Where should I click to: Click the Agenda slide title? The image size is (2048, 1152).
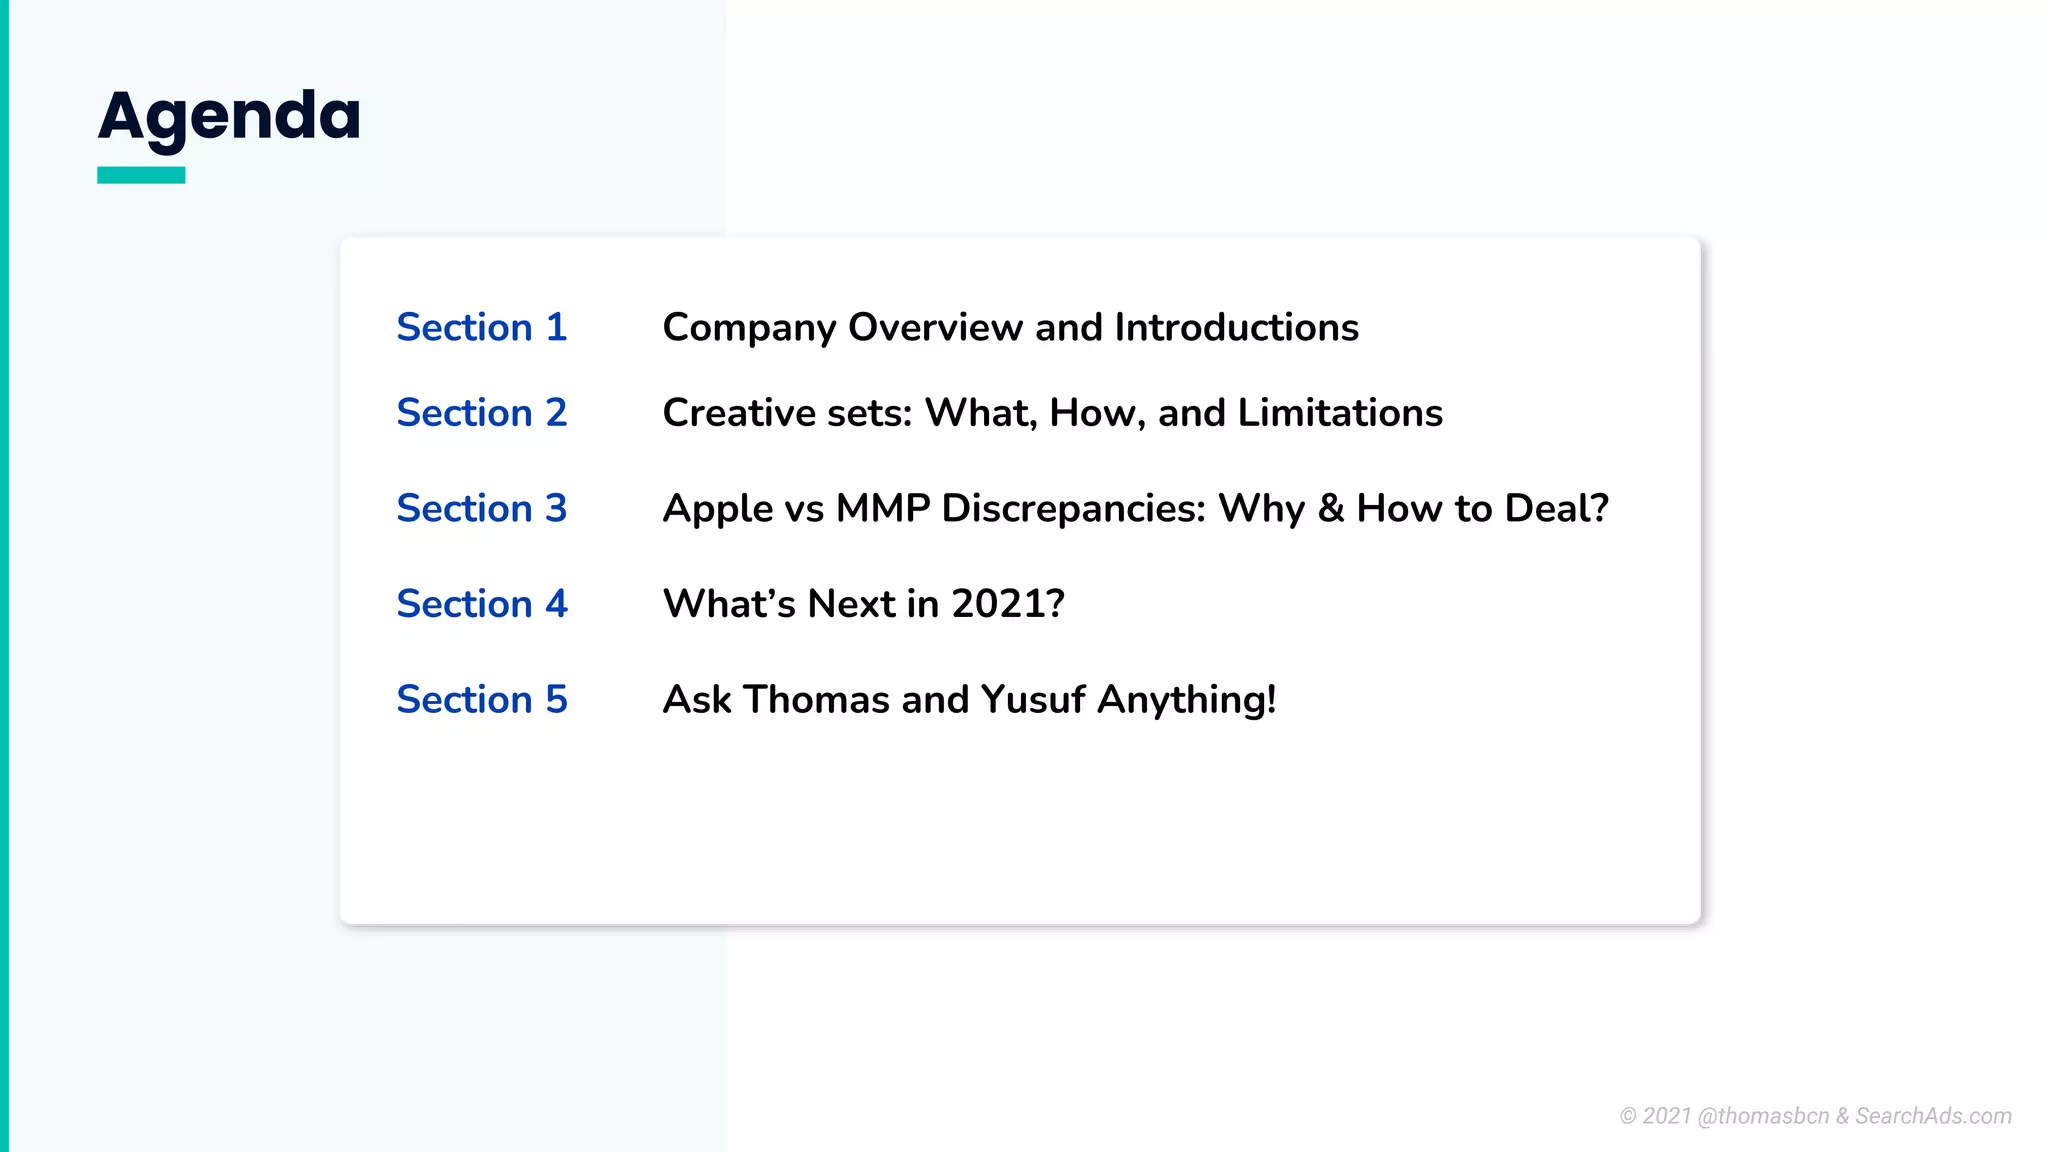pyautogui.click(x=229, y=116)
